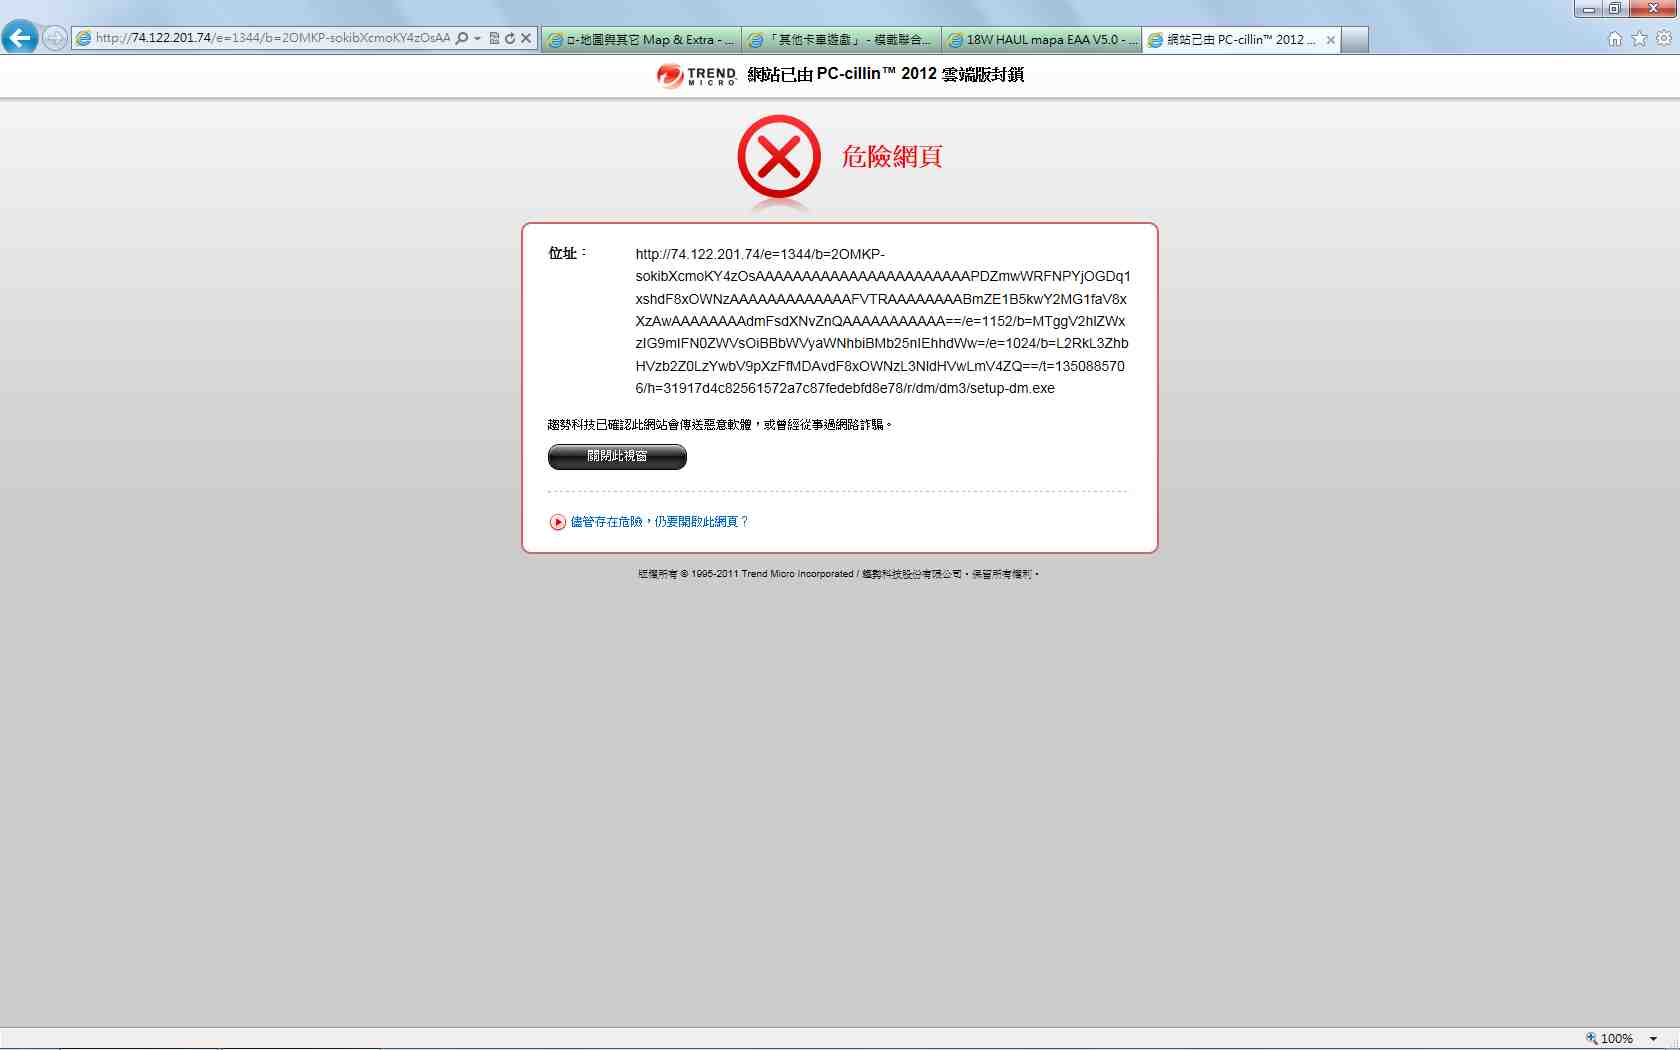Switch to the 18W HAUL mapa tab
This screenshot has width=1680, height=1050.
[x=1042, y=40]
